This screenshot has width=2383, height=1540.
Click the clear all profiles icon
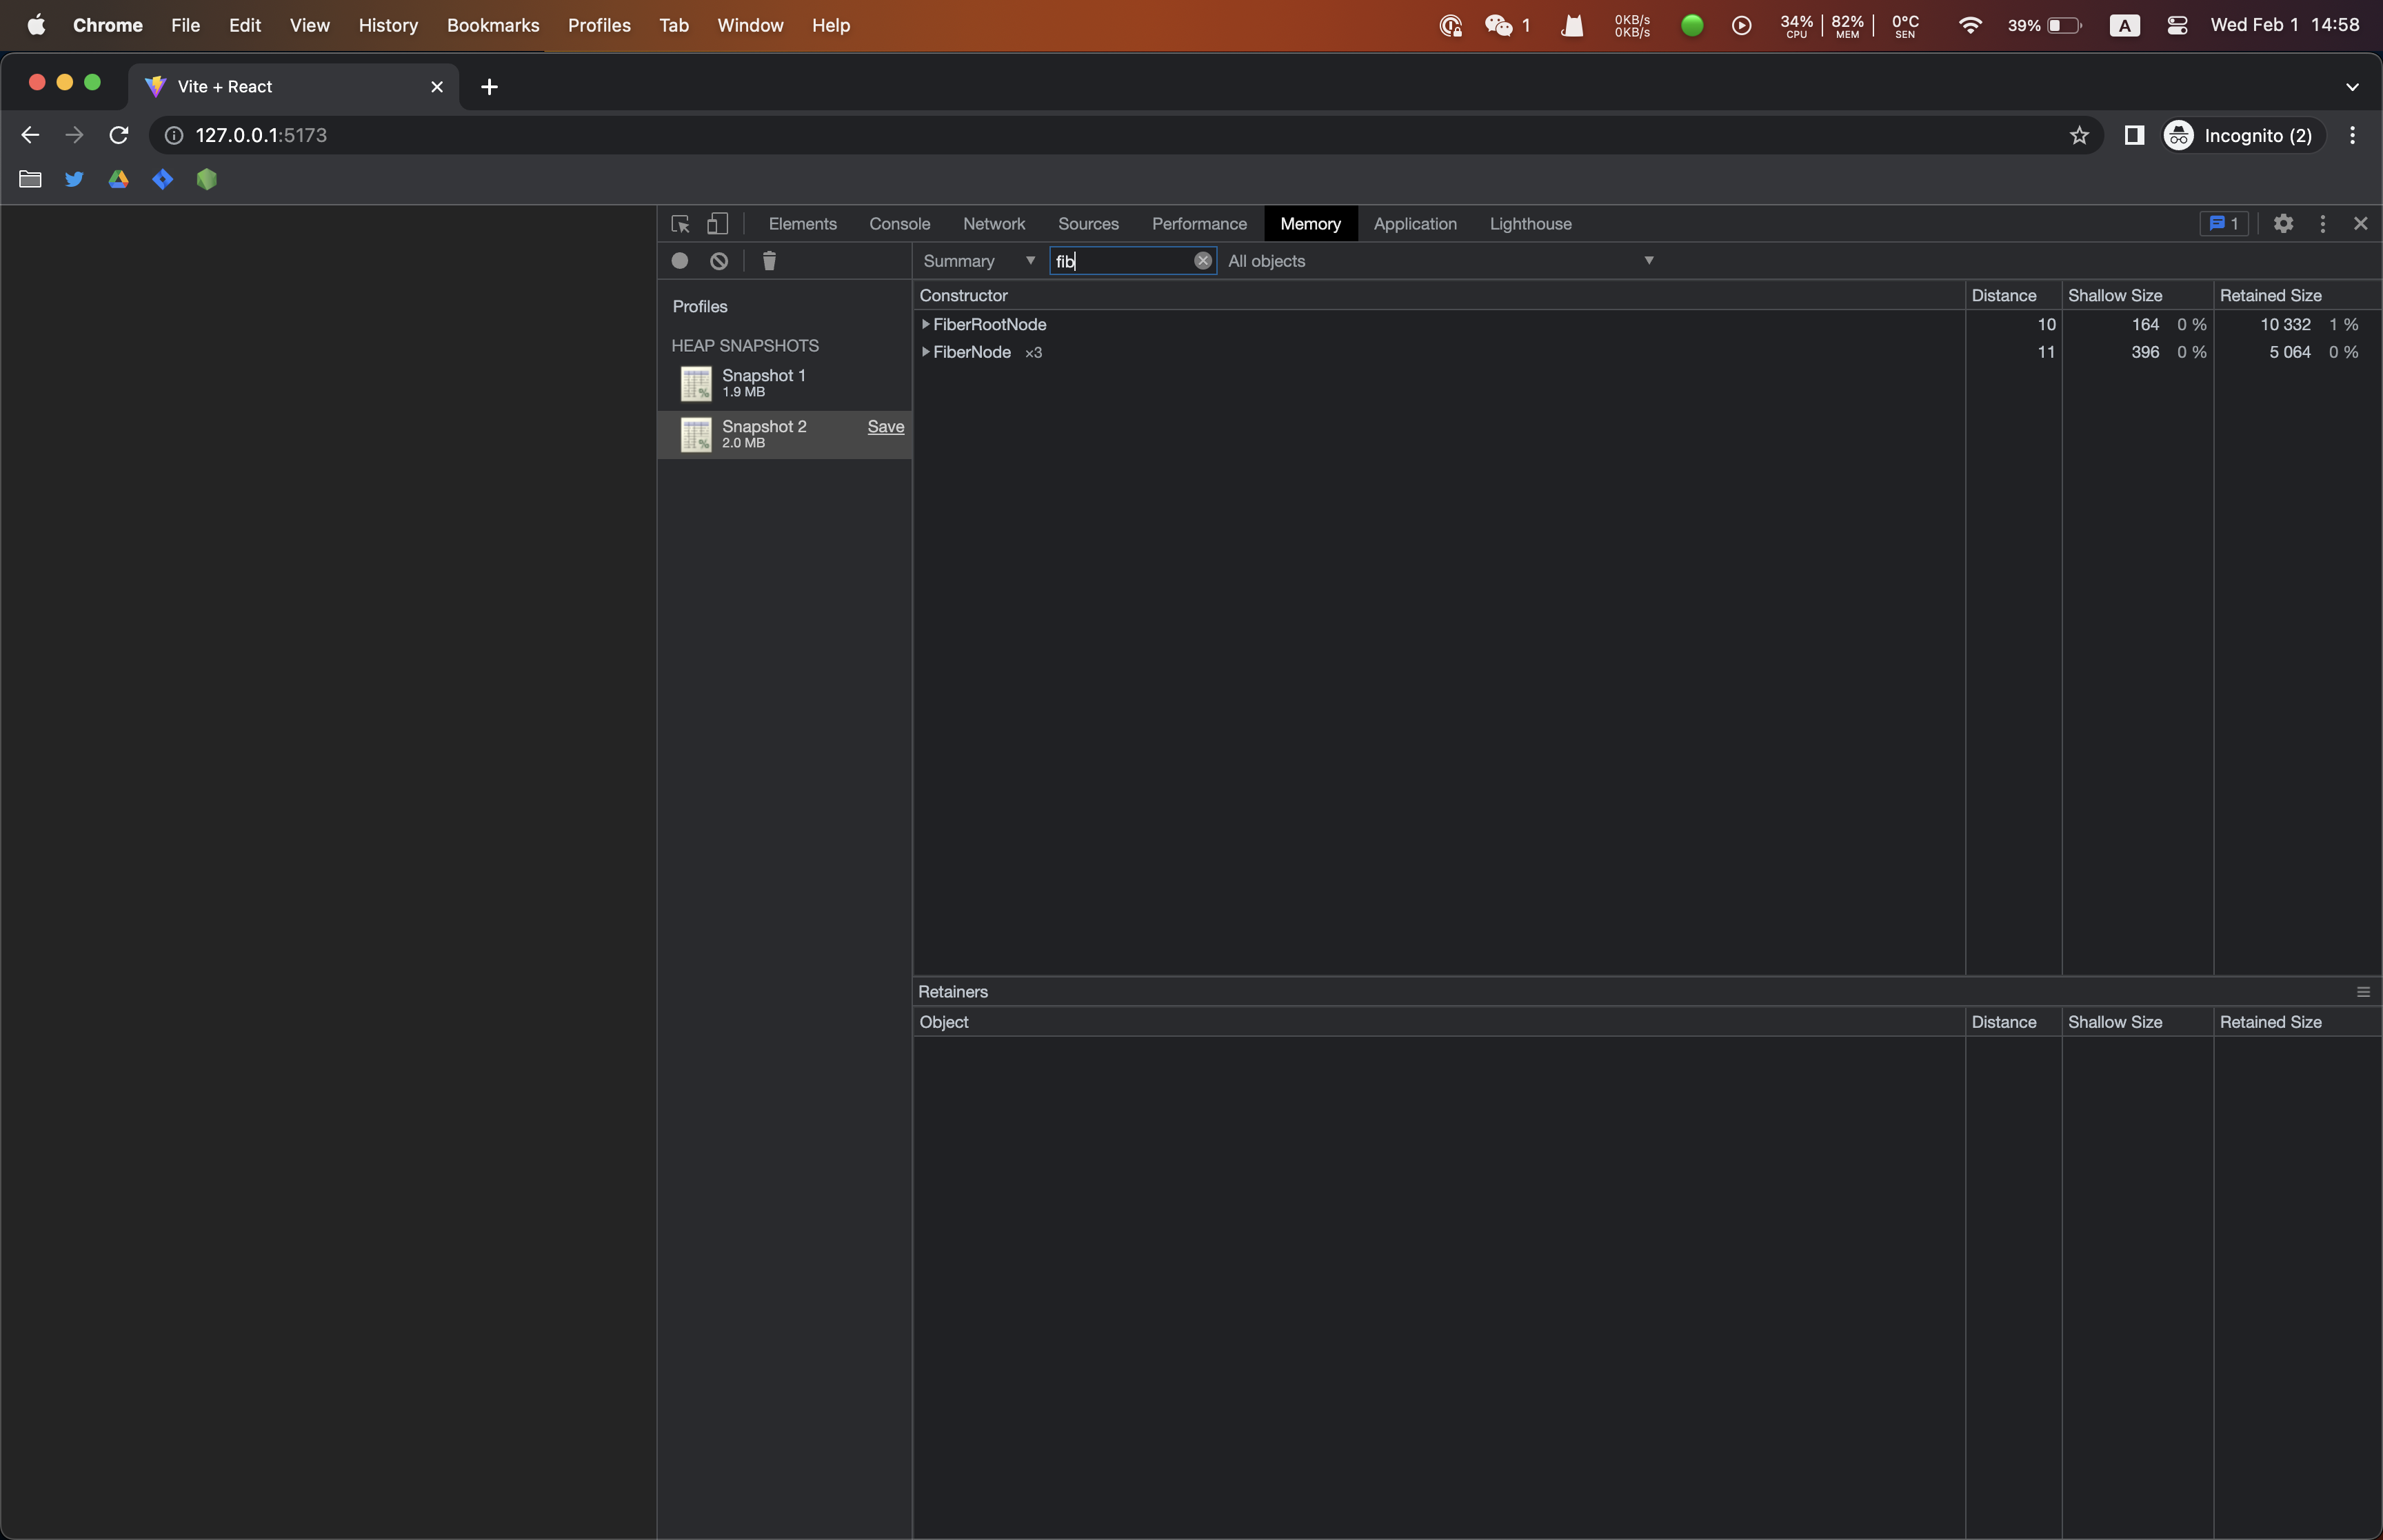point(718,261)
